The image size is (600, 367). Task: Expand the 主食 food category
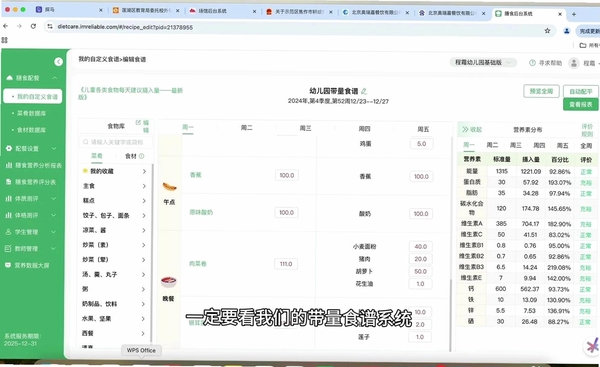pyautogui.click(x=144, y=186)
